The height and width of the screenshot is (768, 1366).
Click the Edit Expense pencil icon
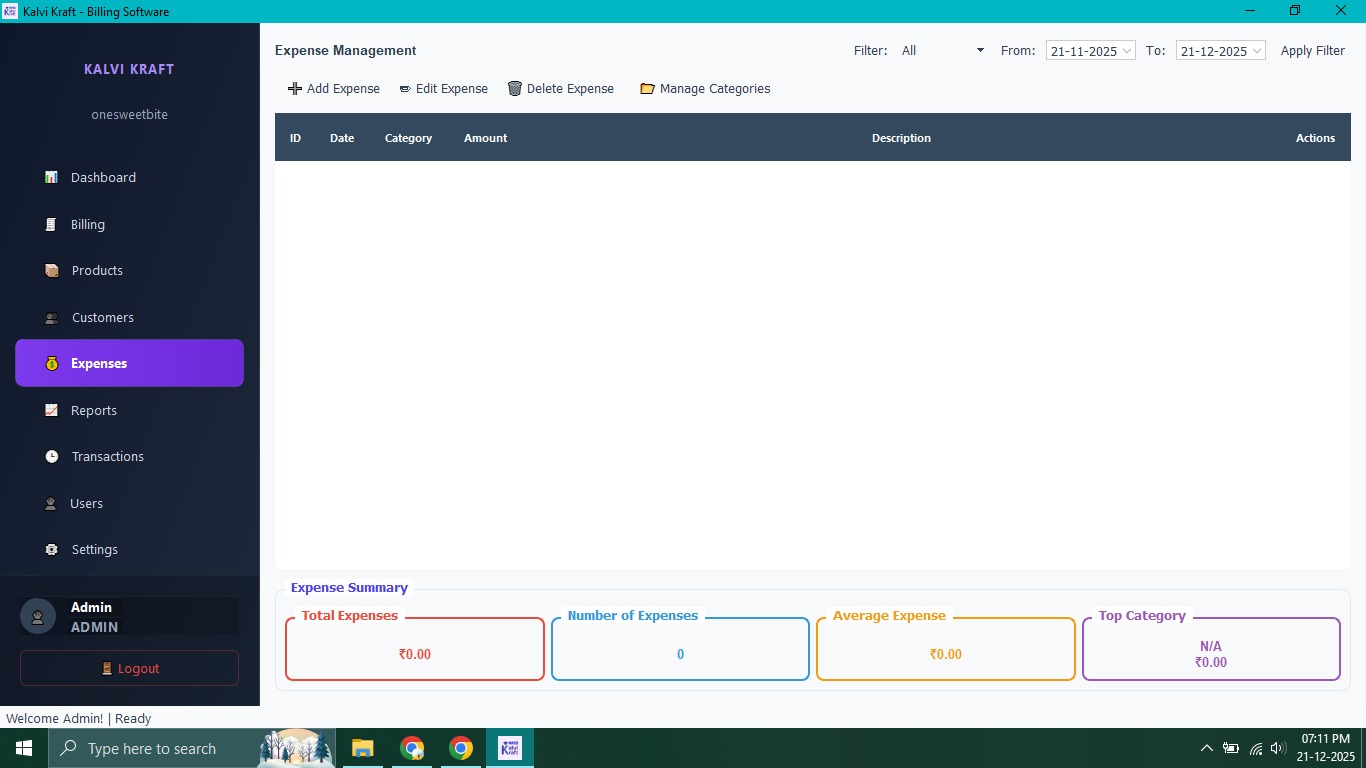coord(405,89)
